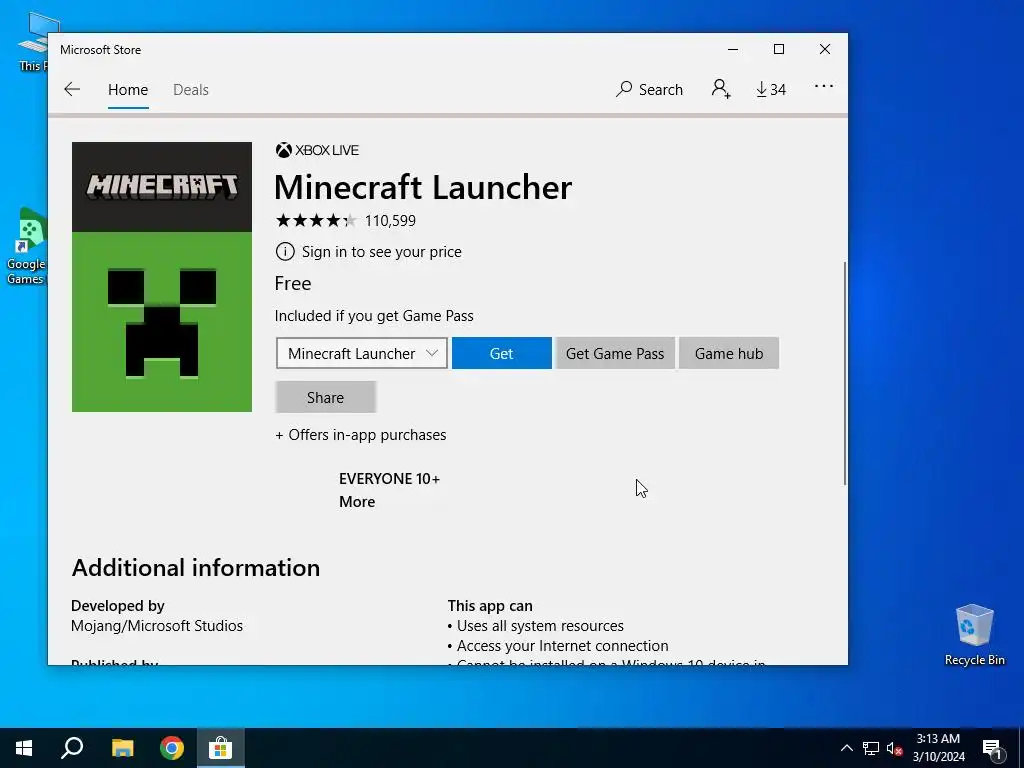Open the Windows Start menu
Image resolution: width=1024 pixels, height=768 pixels.
pyautogui.click(x=24, y=748)
